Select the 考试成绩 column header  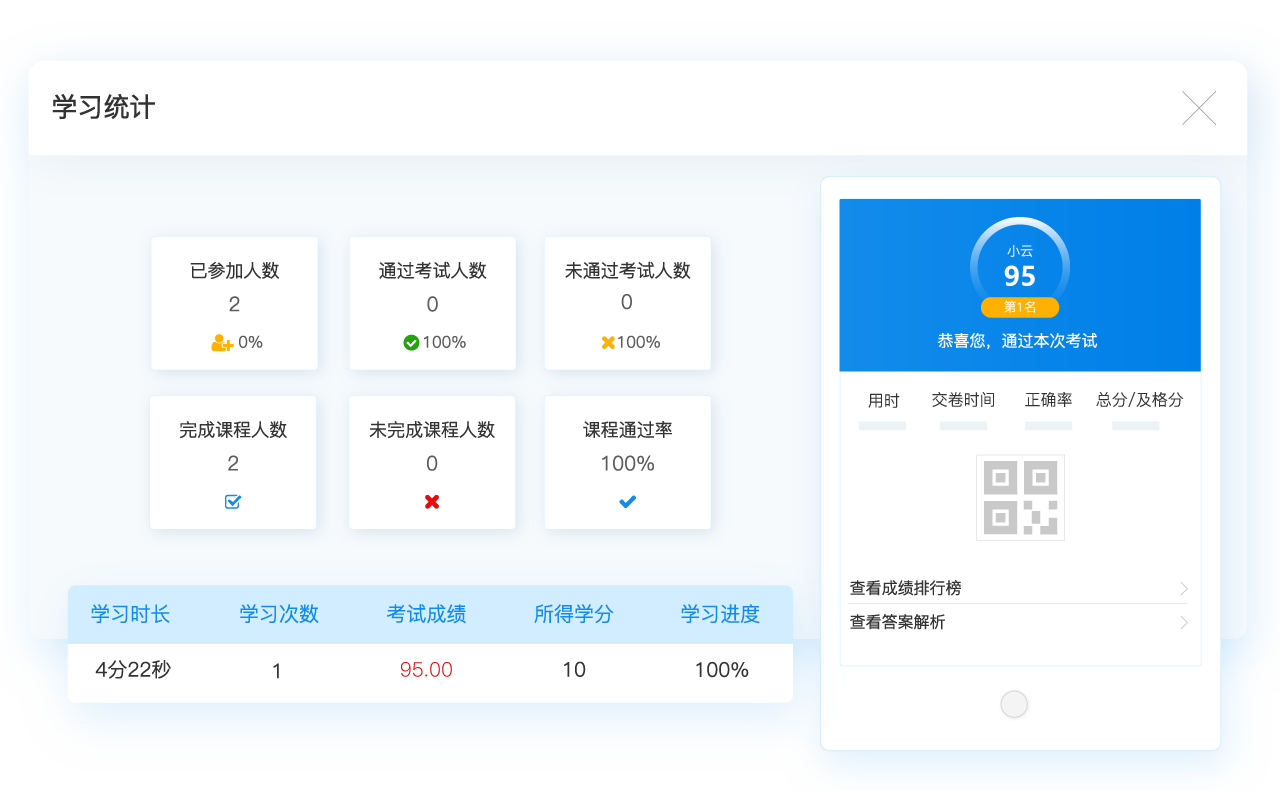(x=426, y=614)
